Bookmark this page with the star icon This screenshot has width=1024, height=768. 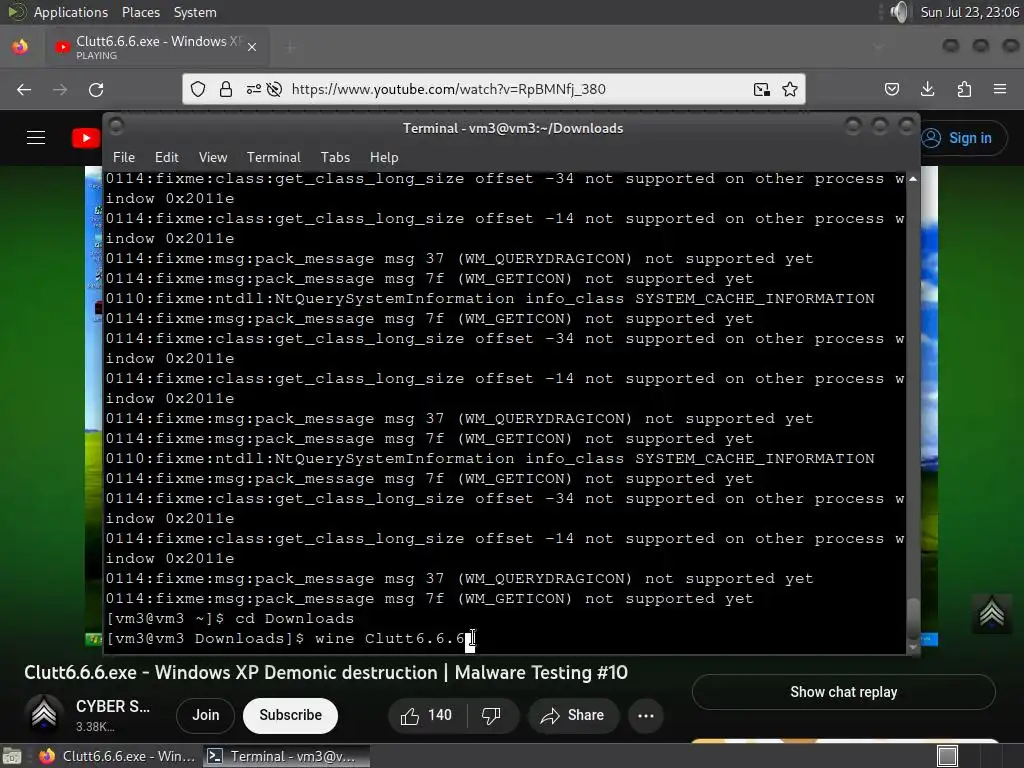point(790,89)
